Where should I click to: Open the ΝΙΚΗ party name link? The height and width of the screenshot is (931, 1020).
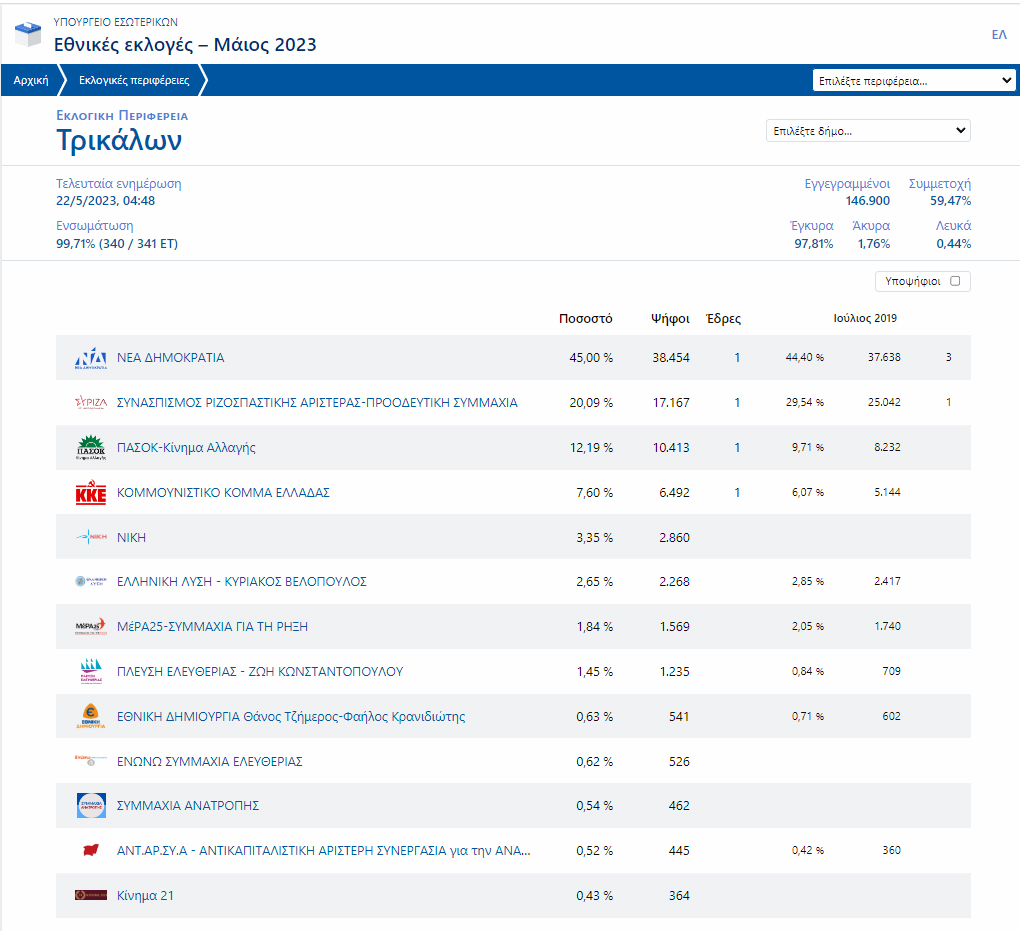tap(131, 538)
